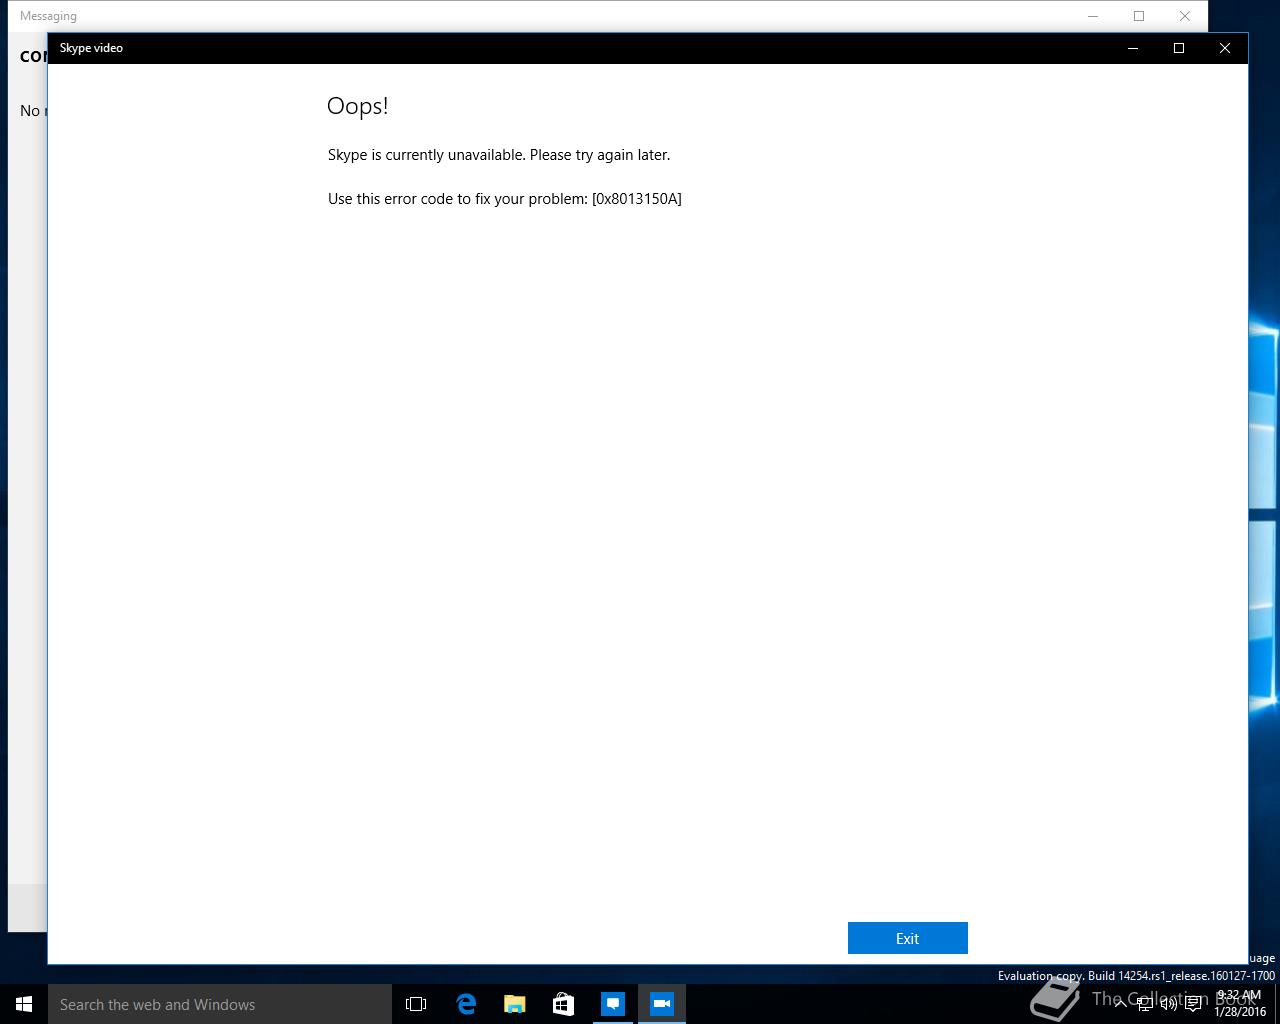Viewport: 1280px width, 1024px height.
Task: Close the Messaging window behind Skype
Action: 1185,16
